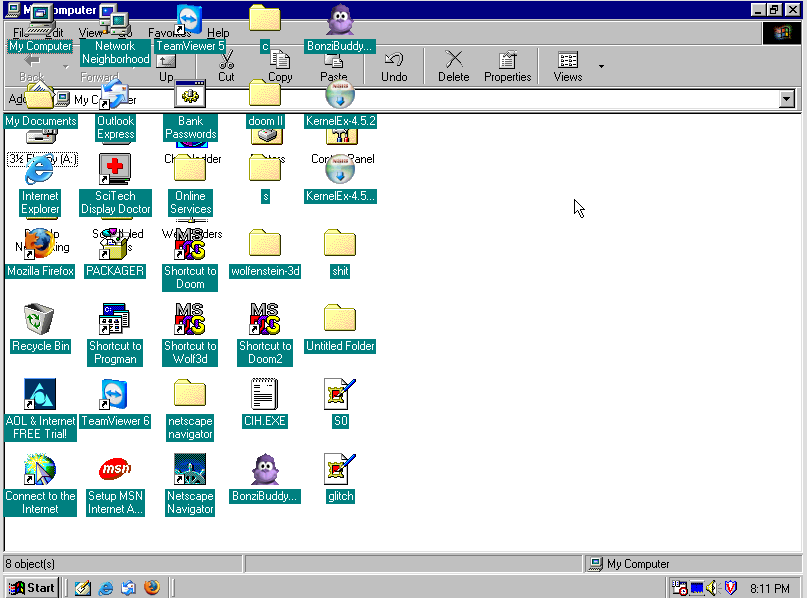
Task: Click the Cut toolbar button
Action: click(226, 66)
